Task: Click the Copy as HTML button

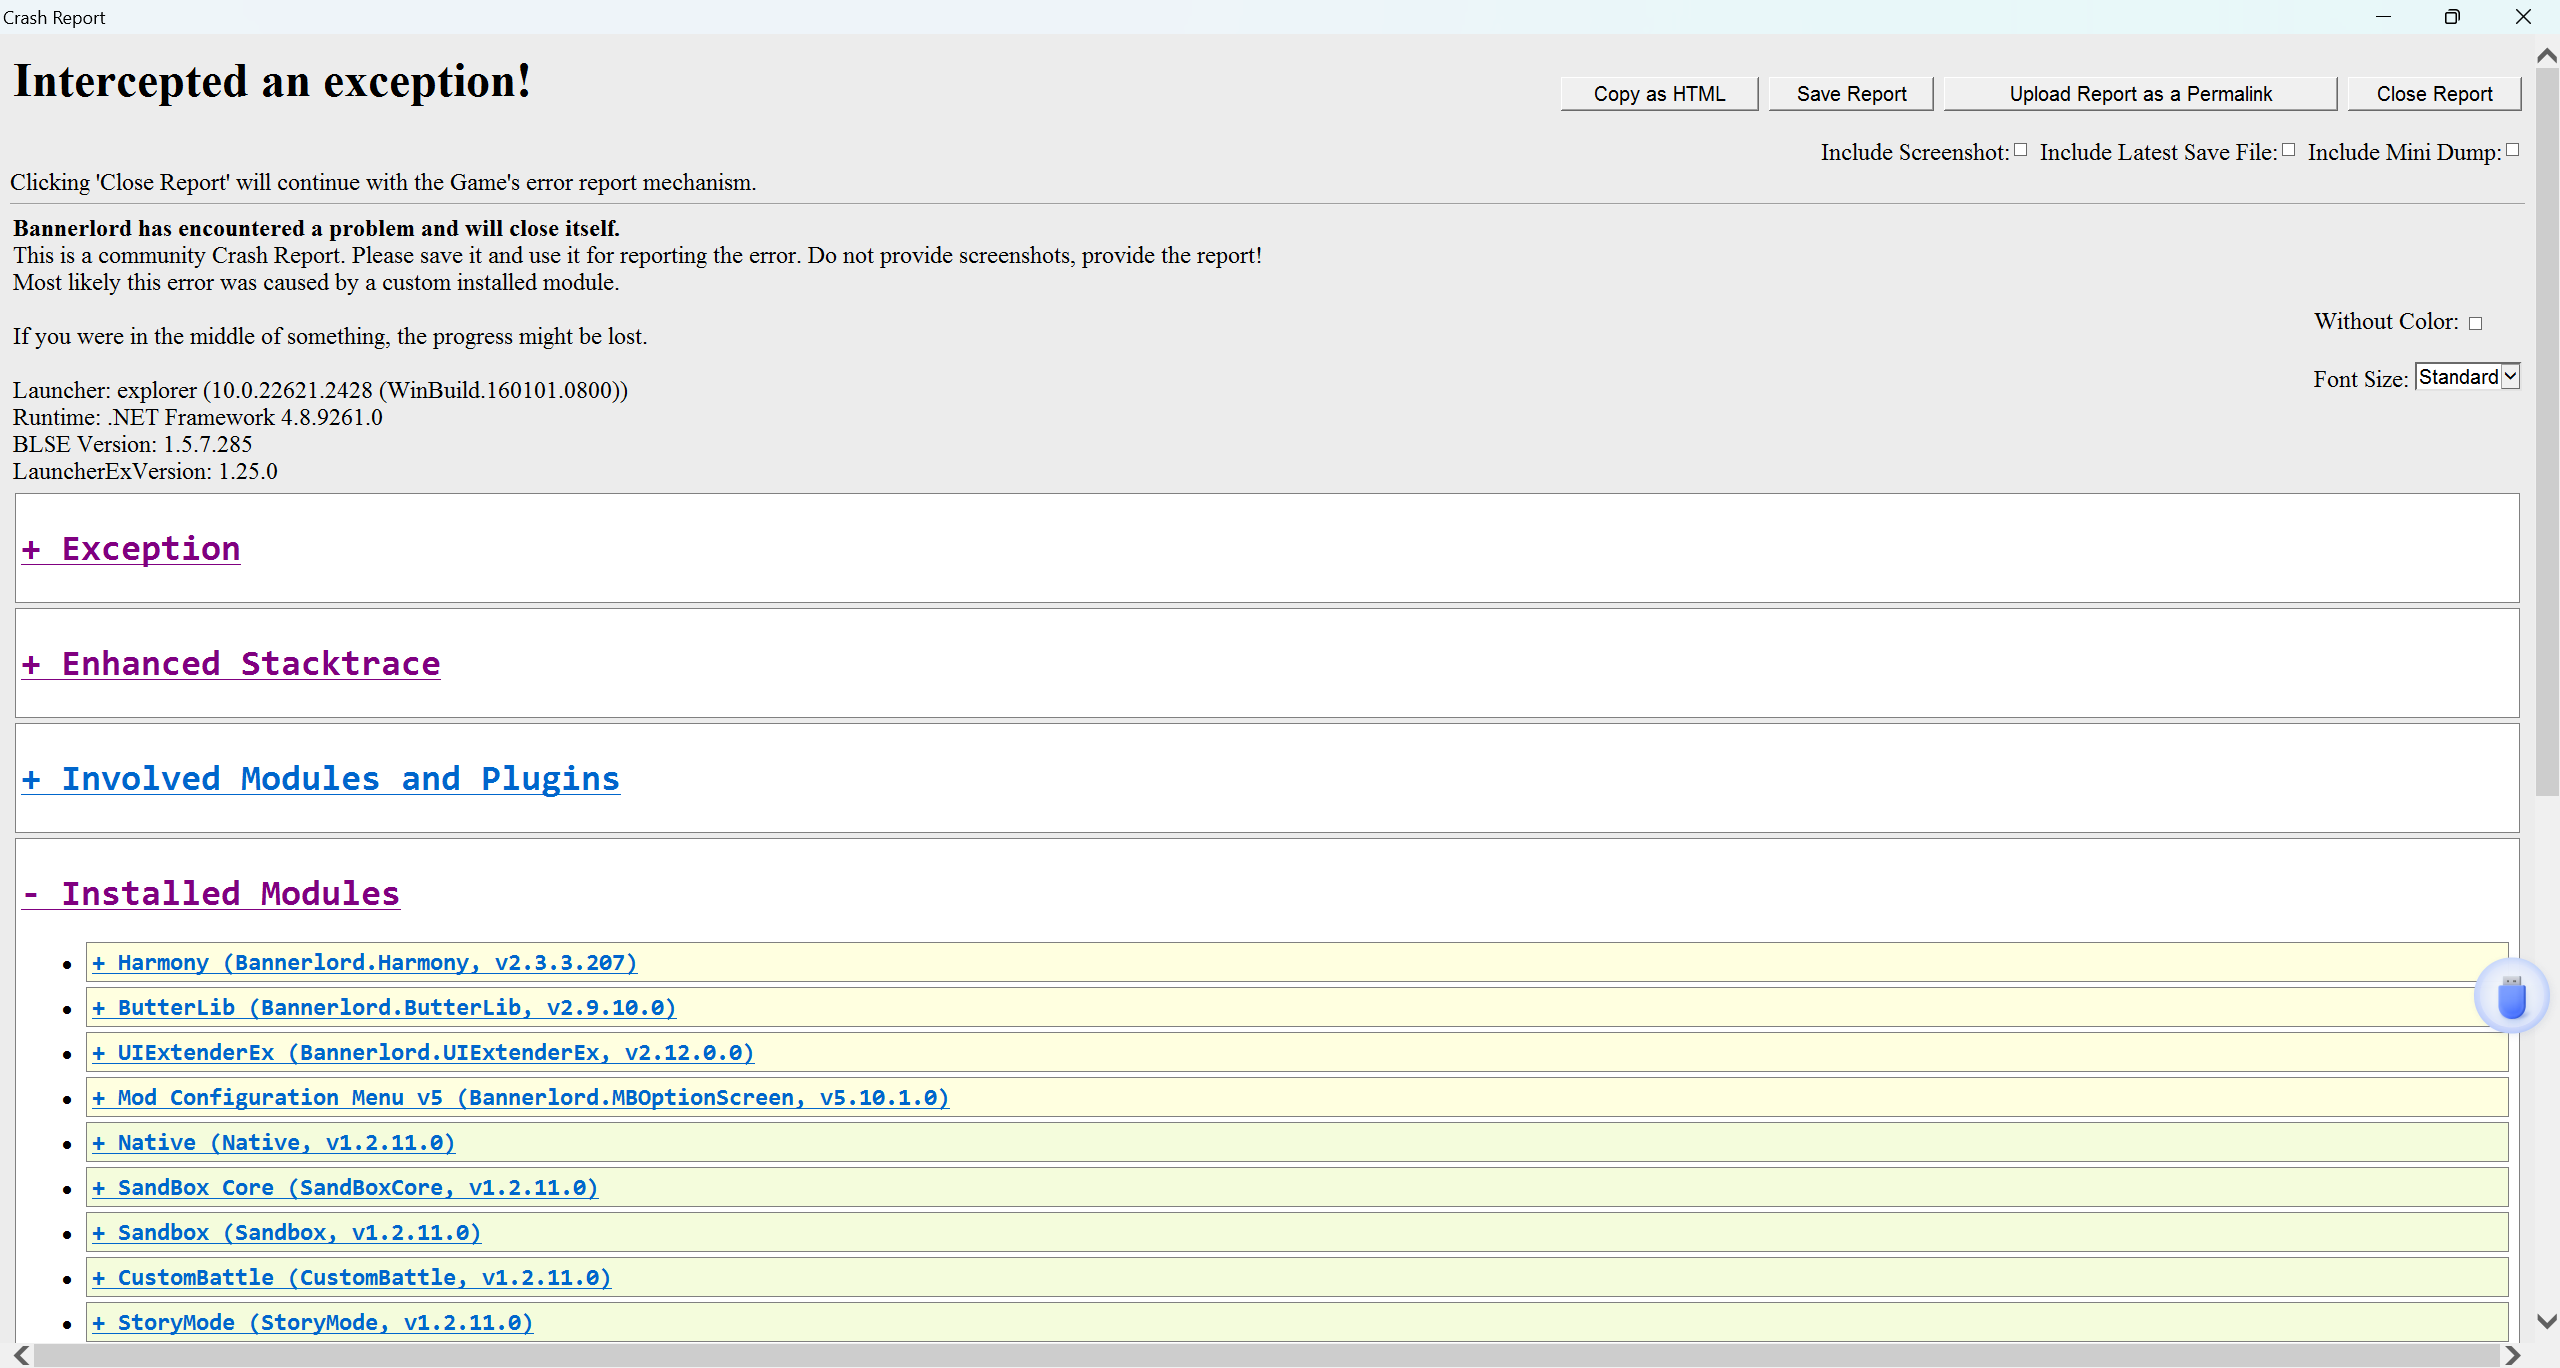Action: [1659, 94]
